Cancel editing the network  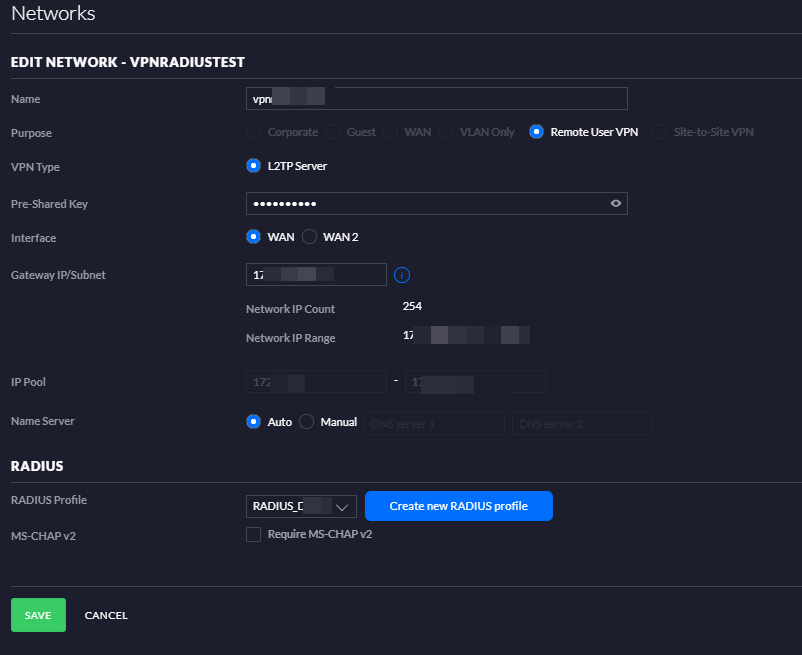pyautogui.click(x=106, y=615)
